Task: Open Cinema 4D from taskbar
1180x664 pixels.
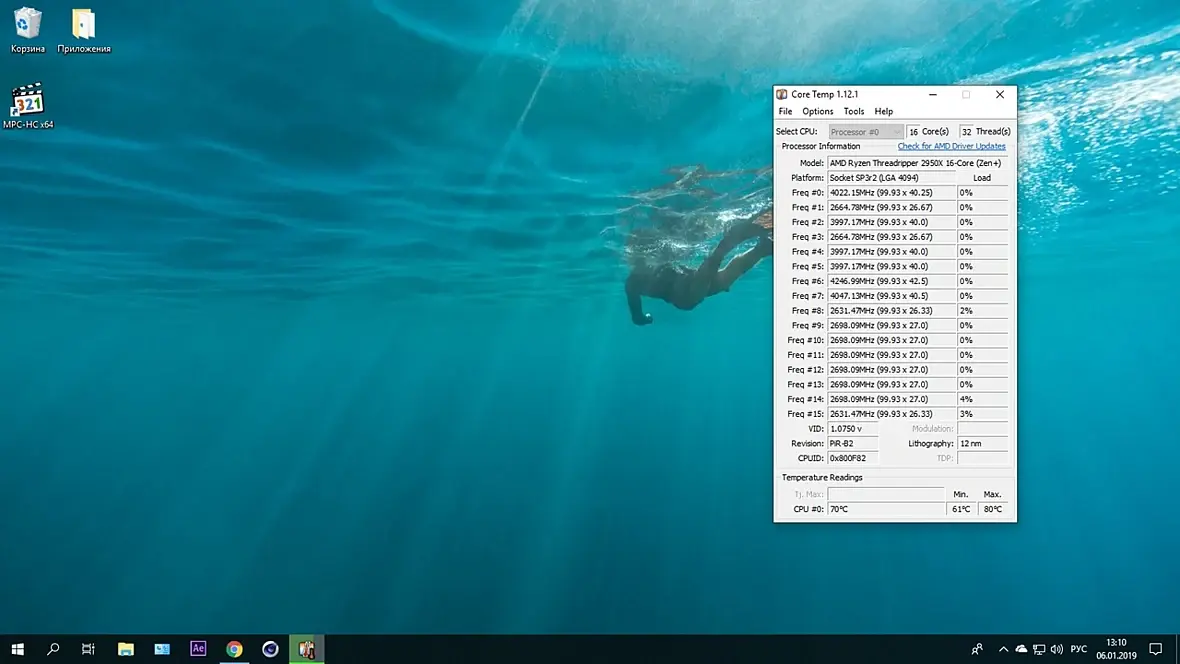Action: [270, 649]
